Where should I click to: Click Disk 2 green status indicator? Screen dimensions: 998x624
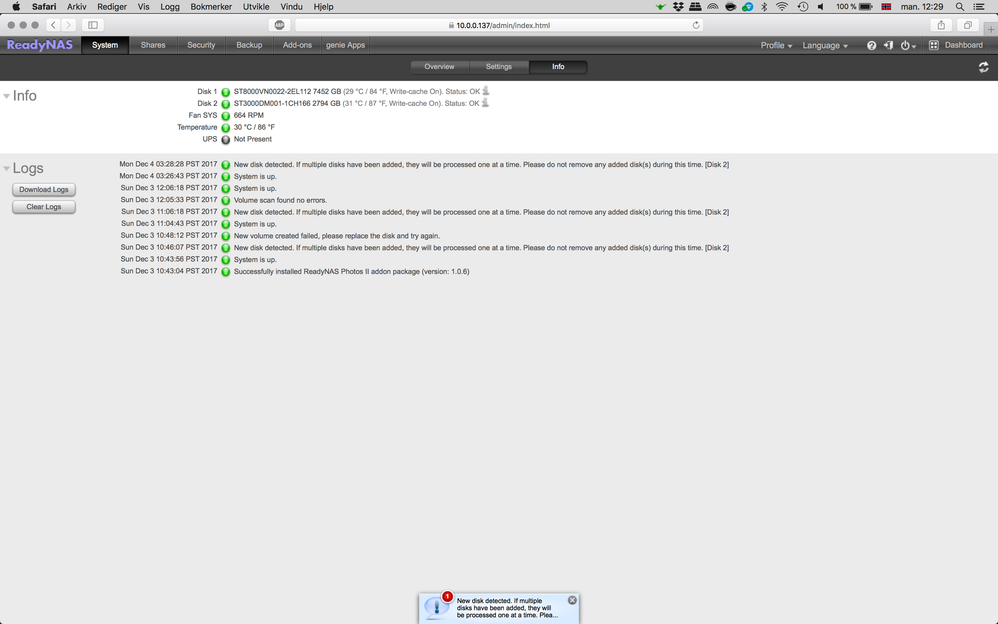click(x=225, y=104)
